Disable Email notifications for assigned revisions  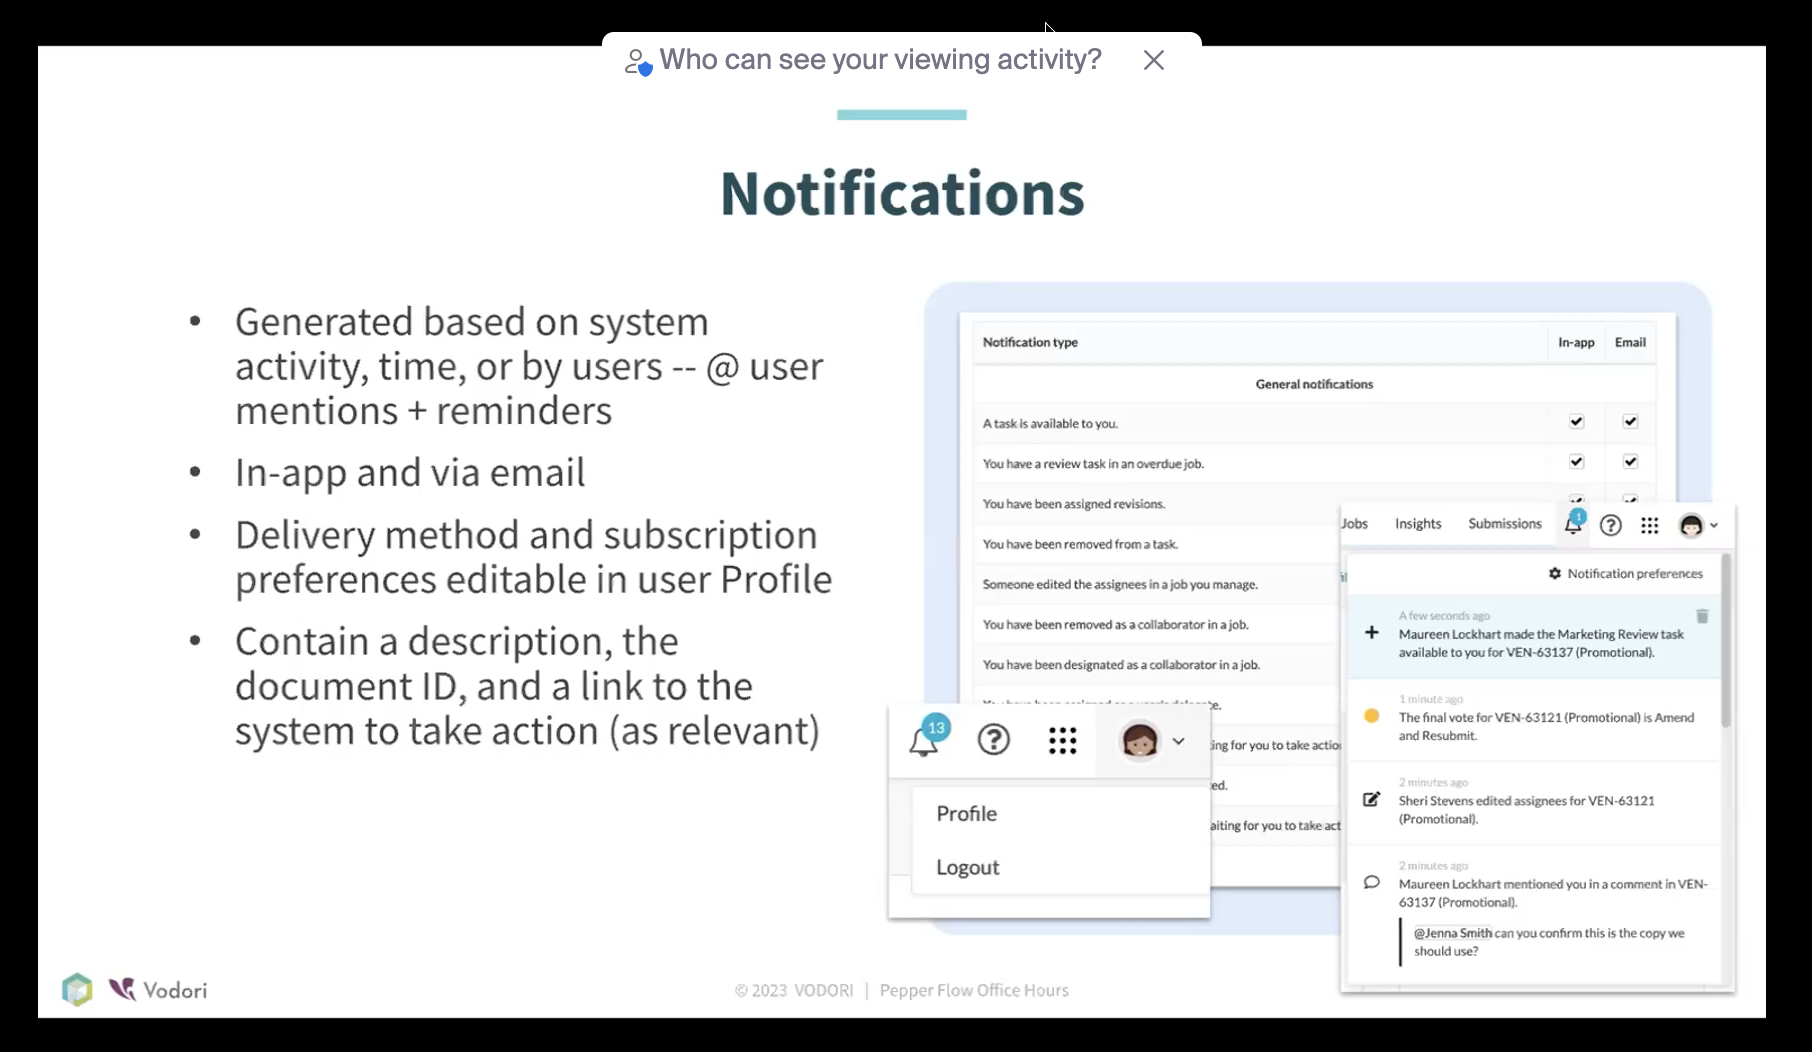click(1630, 500)
